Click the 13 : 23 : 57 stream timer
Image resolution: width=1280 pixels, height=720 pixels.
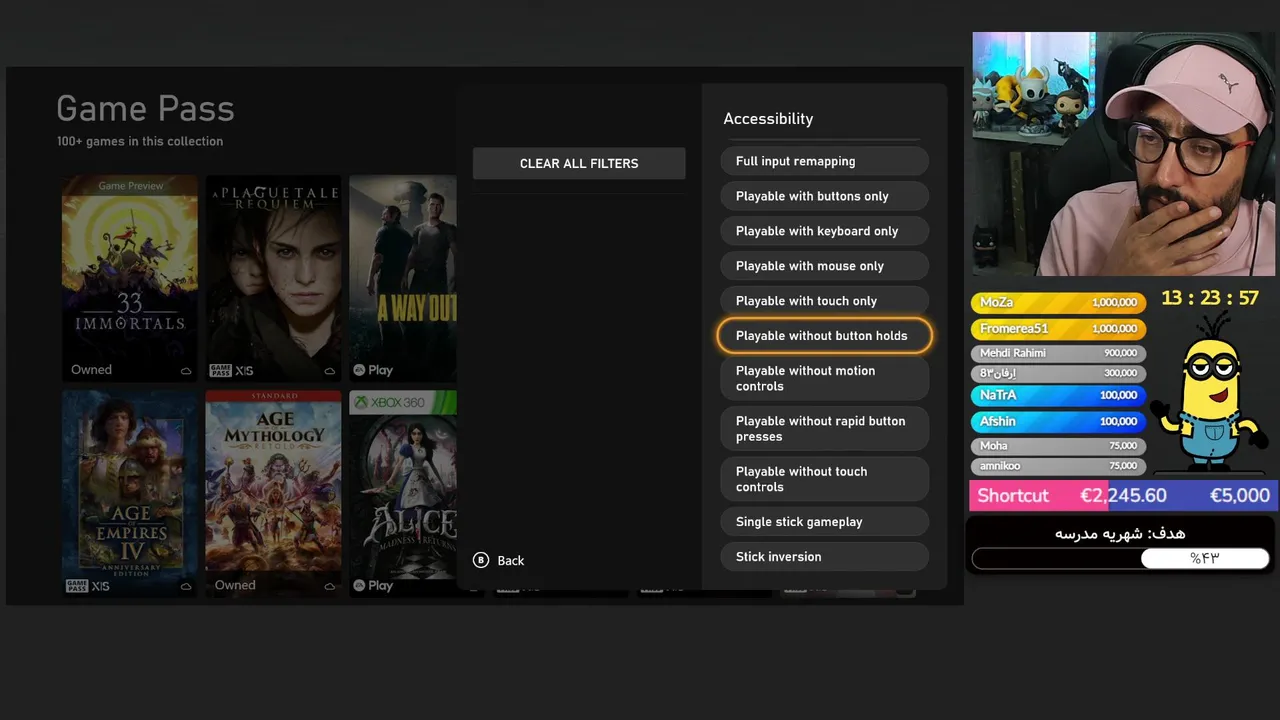pyautogui.click(x=1210, y=298)
